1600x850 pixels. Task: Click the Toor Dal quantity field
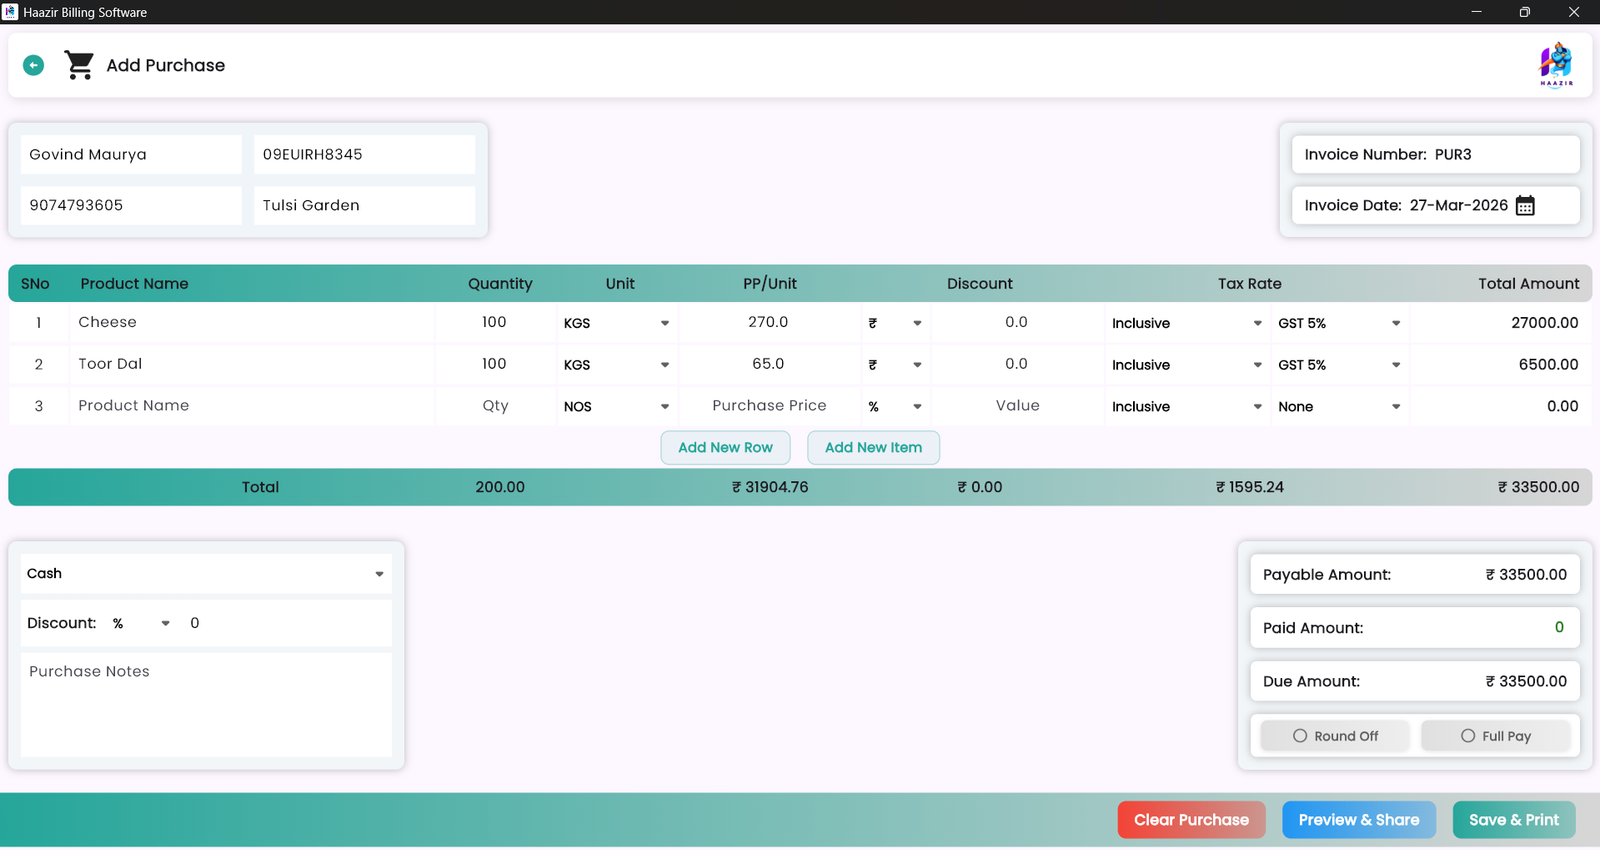click(x=495, y=364)
